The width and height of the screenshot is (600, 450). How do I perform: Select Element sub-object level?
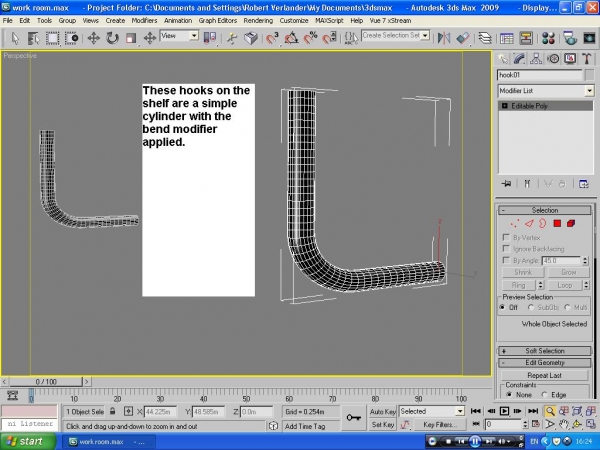coord(571,223)
